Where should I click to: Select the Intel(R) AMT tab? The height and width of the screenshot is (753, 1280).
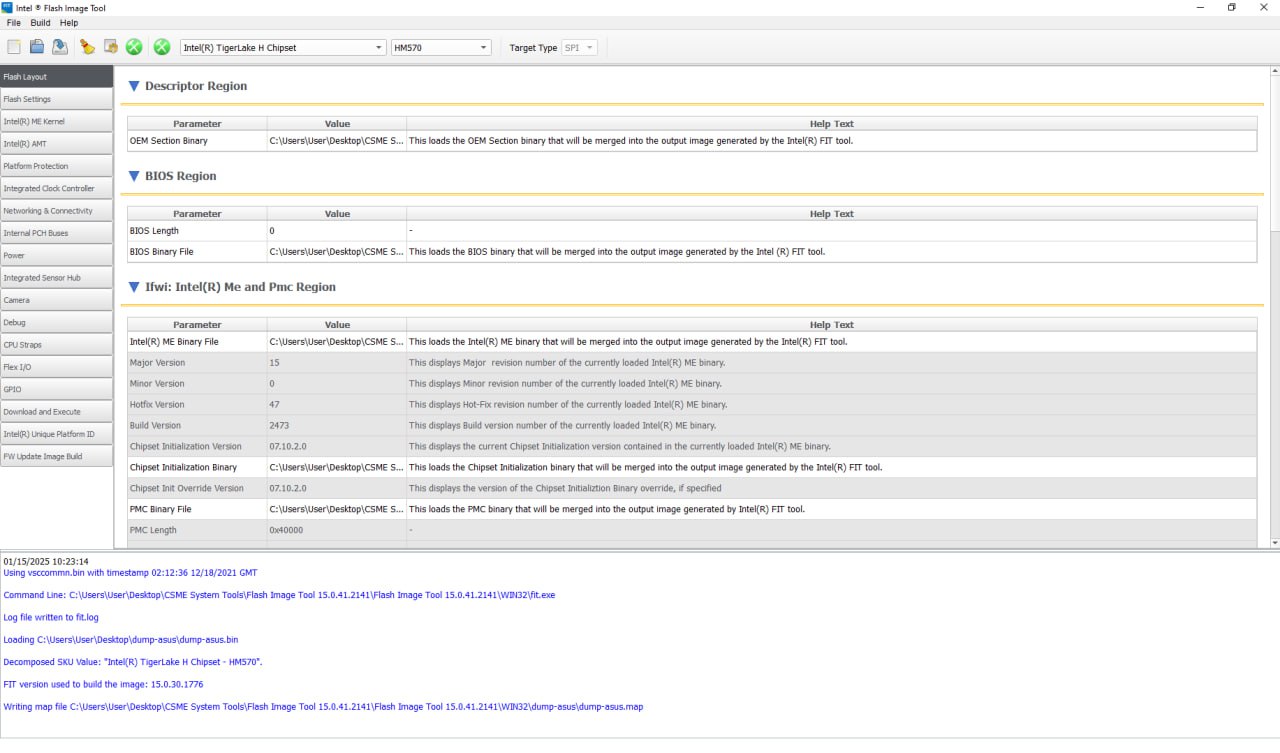tap(56, 144)
